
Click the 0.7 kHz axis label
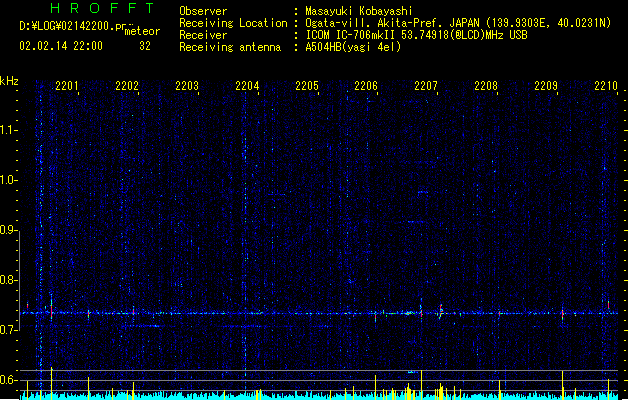point(8,330)
